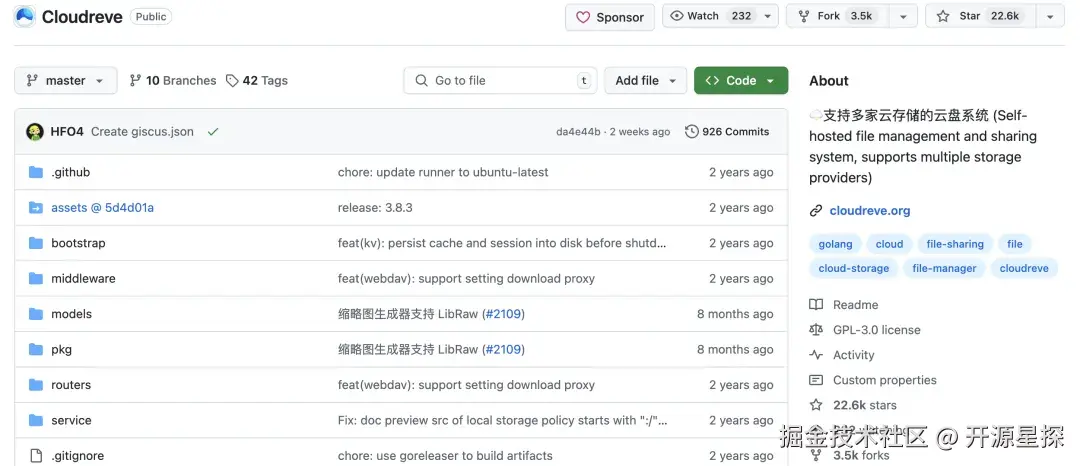Click HFO4's avatar image
Image resolution: width=1080 pixels, height=466 pixels.
[35, 131]
